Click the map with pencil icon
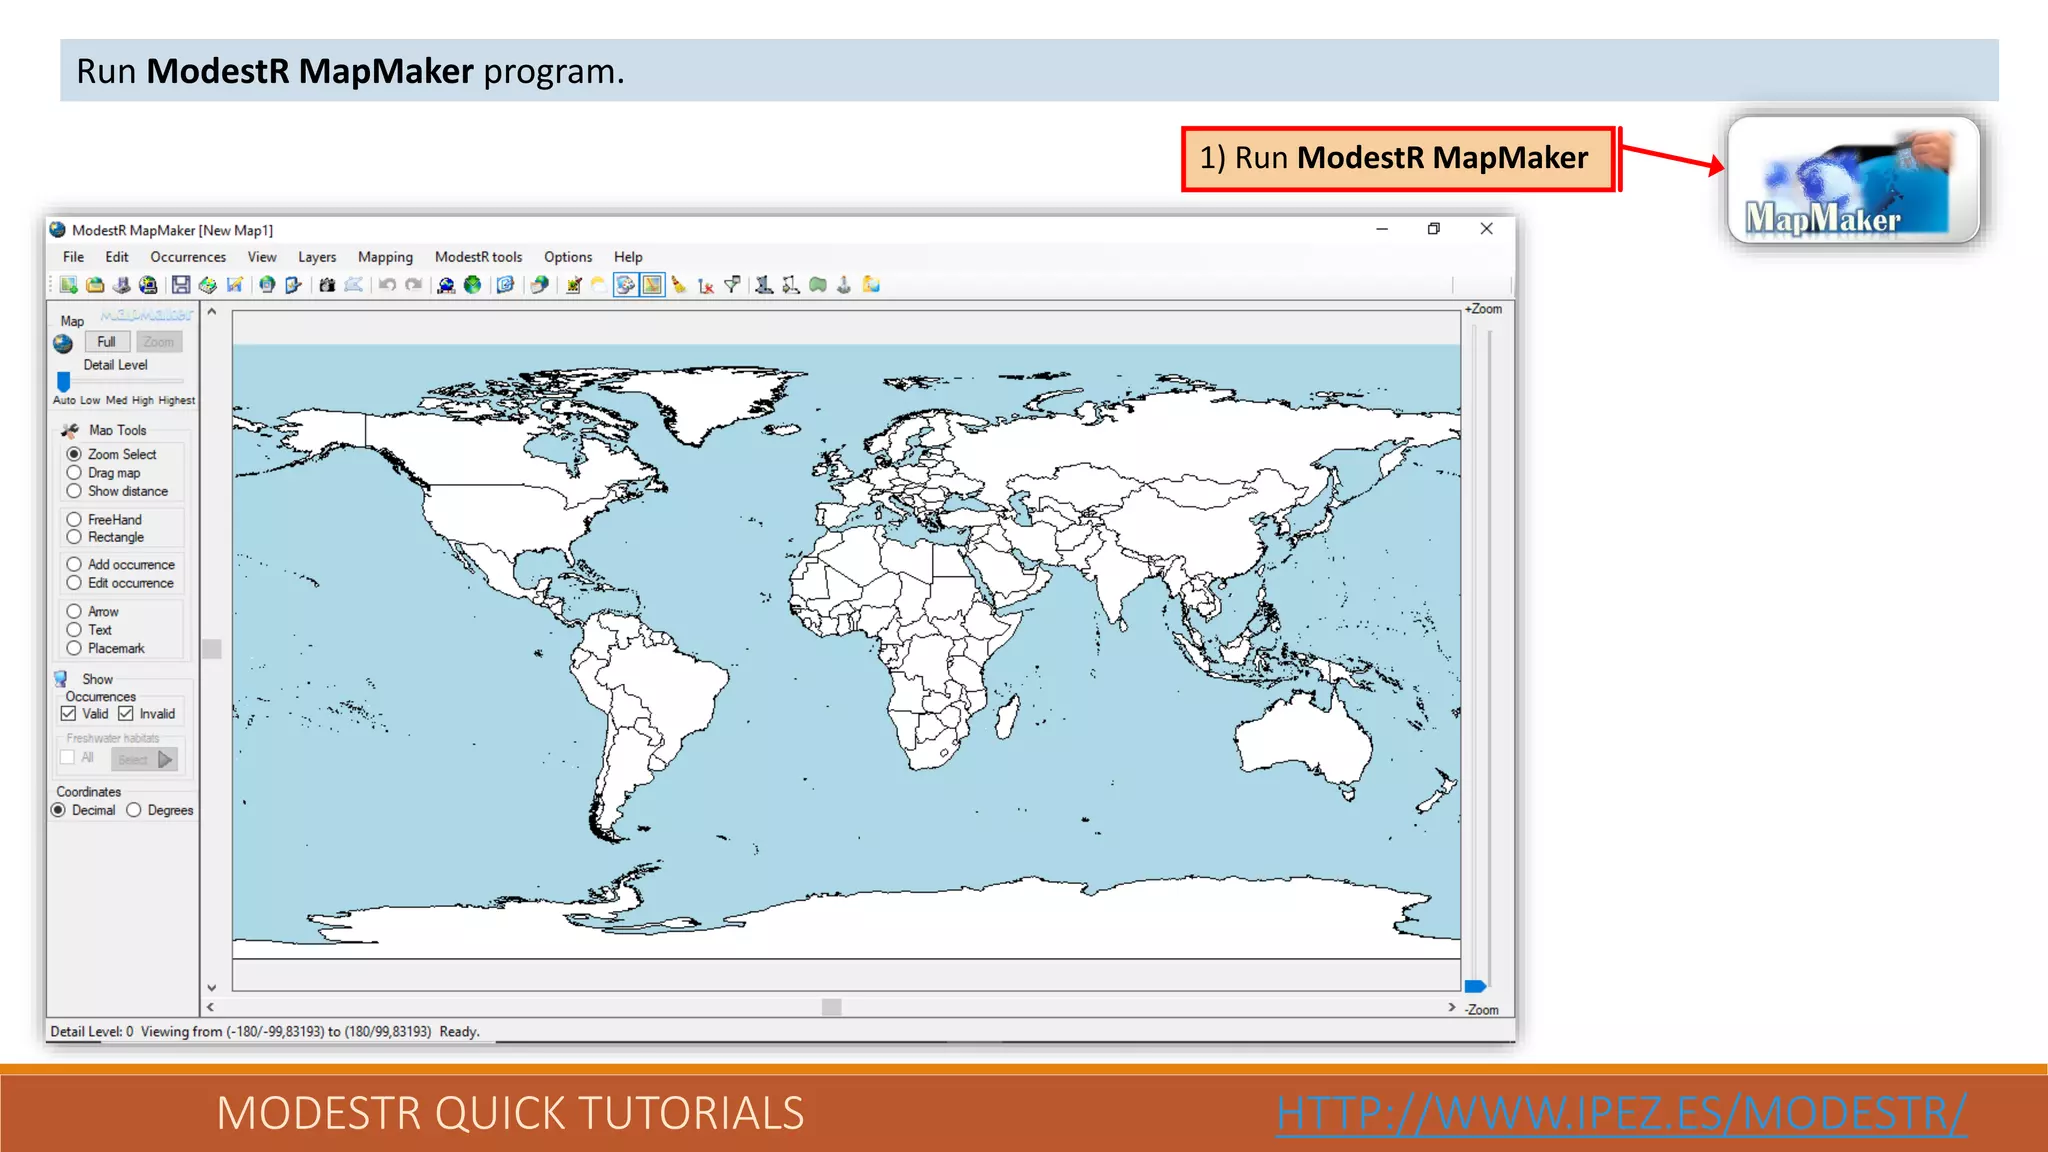 tap(235, 285)
